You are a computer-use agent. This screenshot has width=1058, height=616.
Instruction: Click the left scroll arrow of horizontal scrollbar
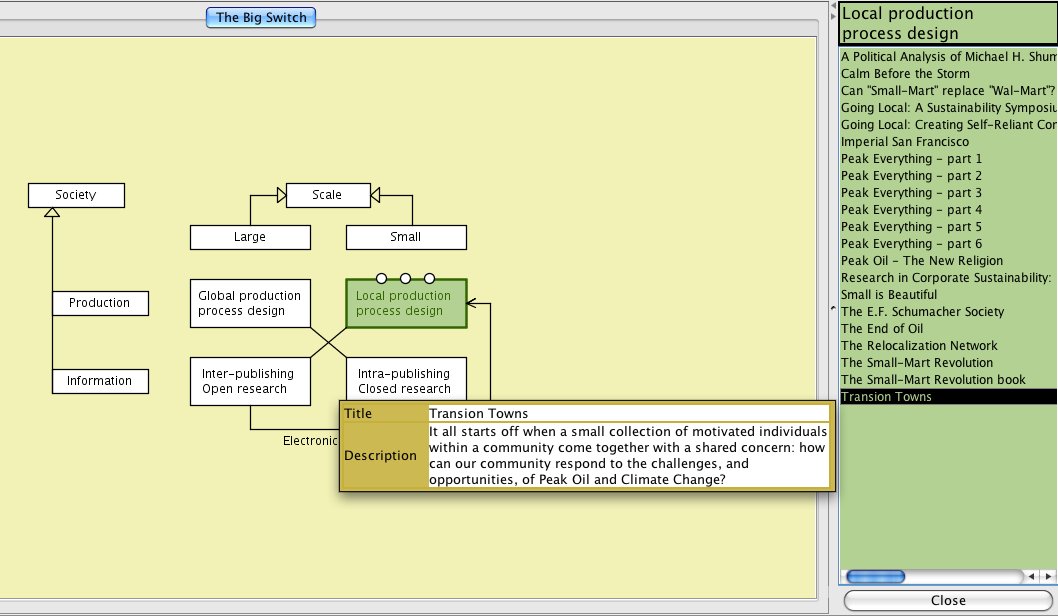(x=1031, y=577)
